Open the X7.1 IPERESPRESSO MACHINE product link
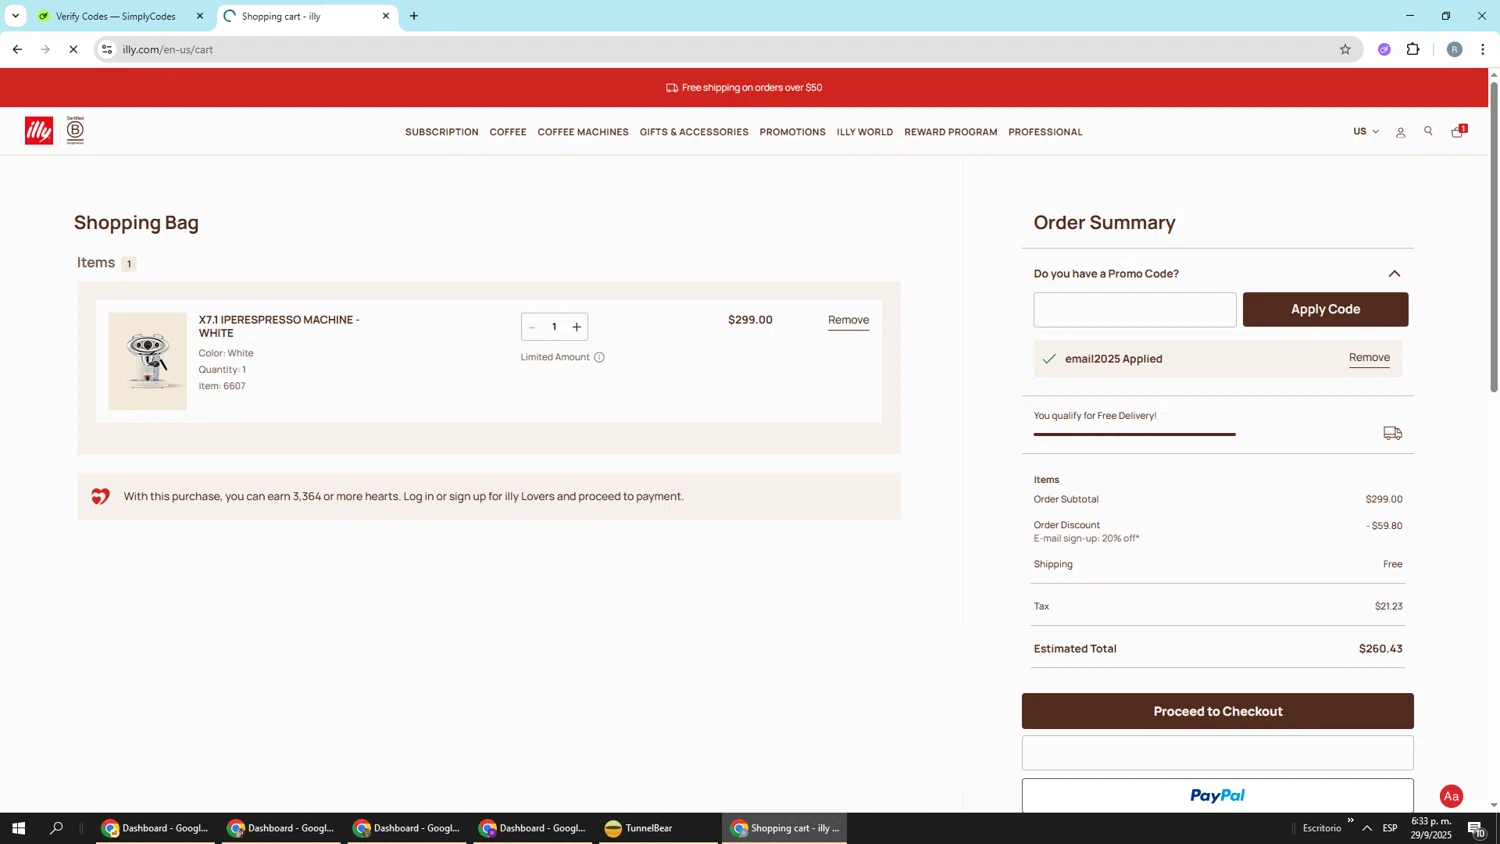Image resolution: width=1500 pixels, height=844 pixels. (x=279, y=326)
